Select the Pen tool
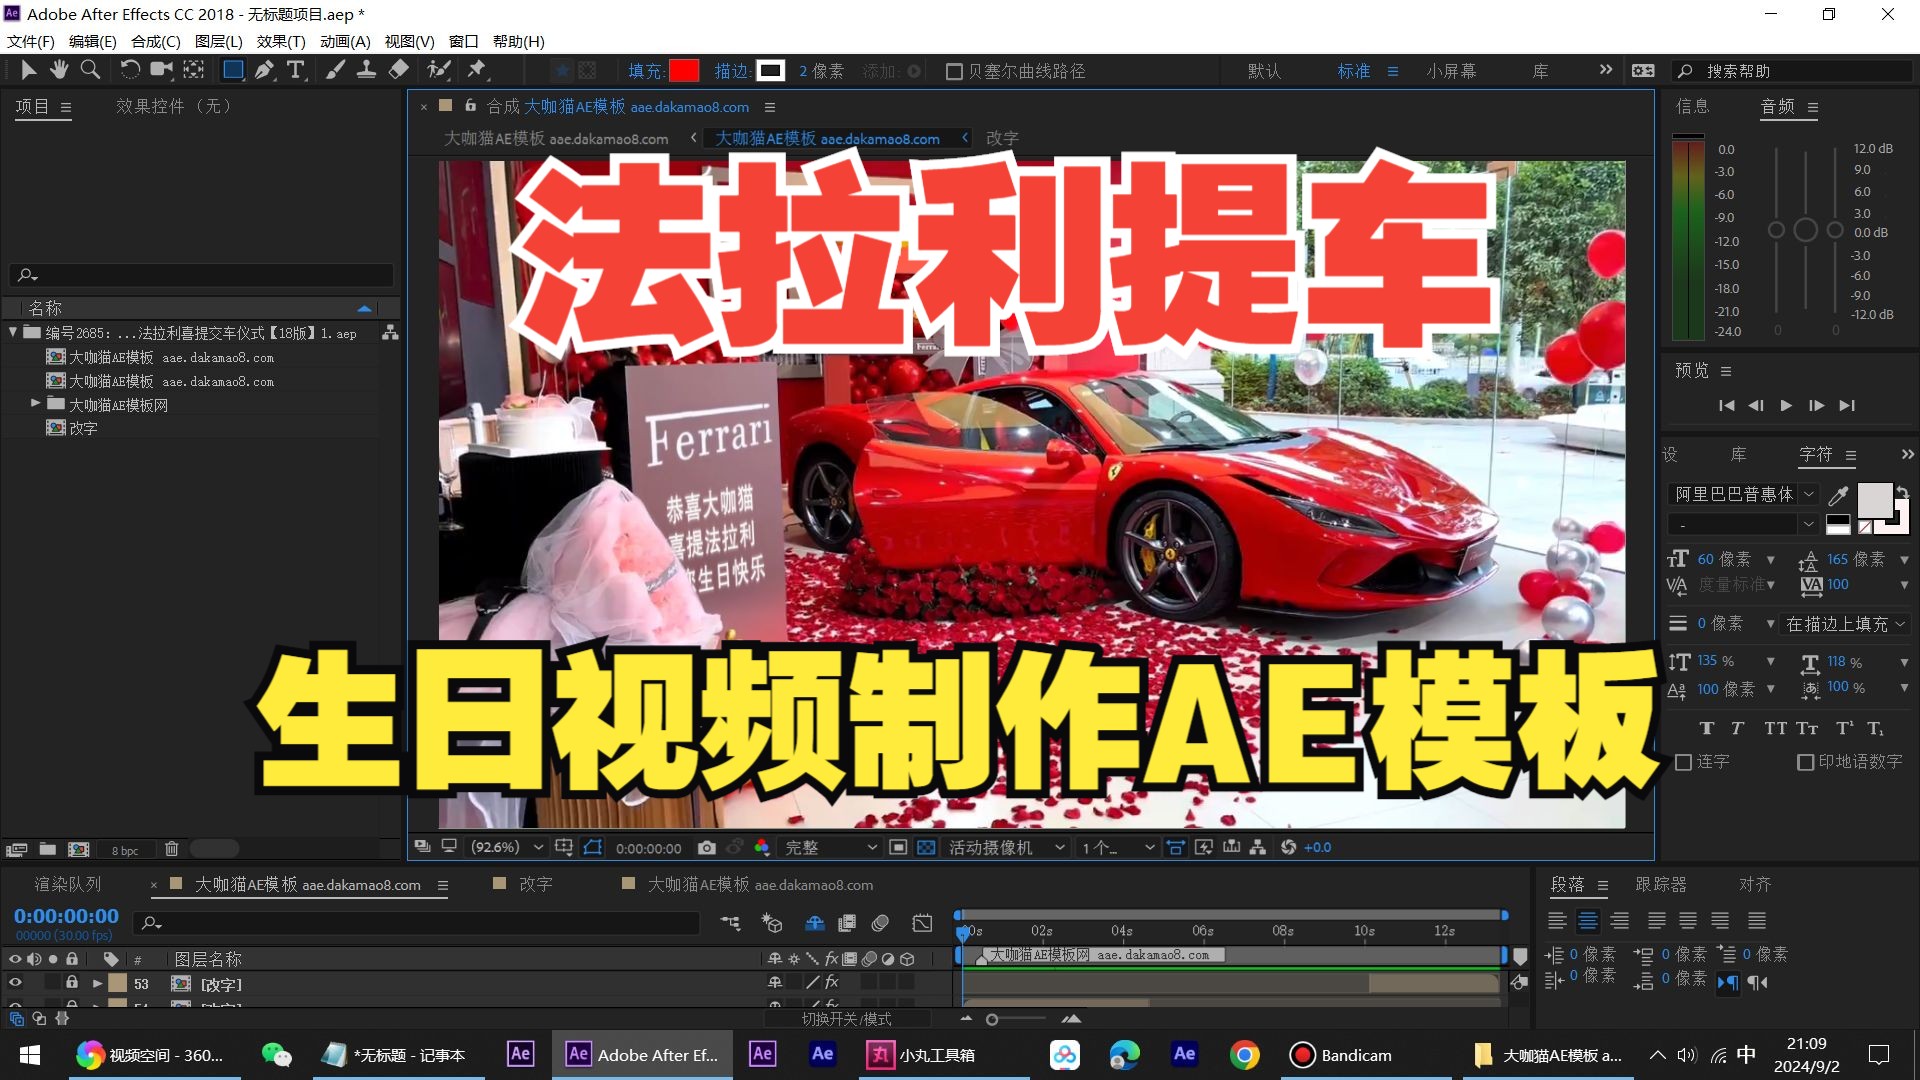 pos(264,70)
